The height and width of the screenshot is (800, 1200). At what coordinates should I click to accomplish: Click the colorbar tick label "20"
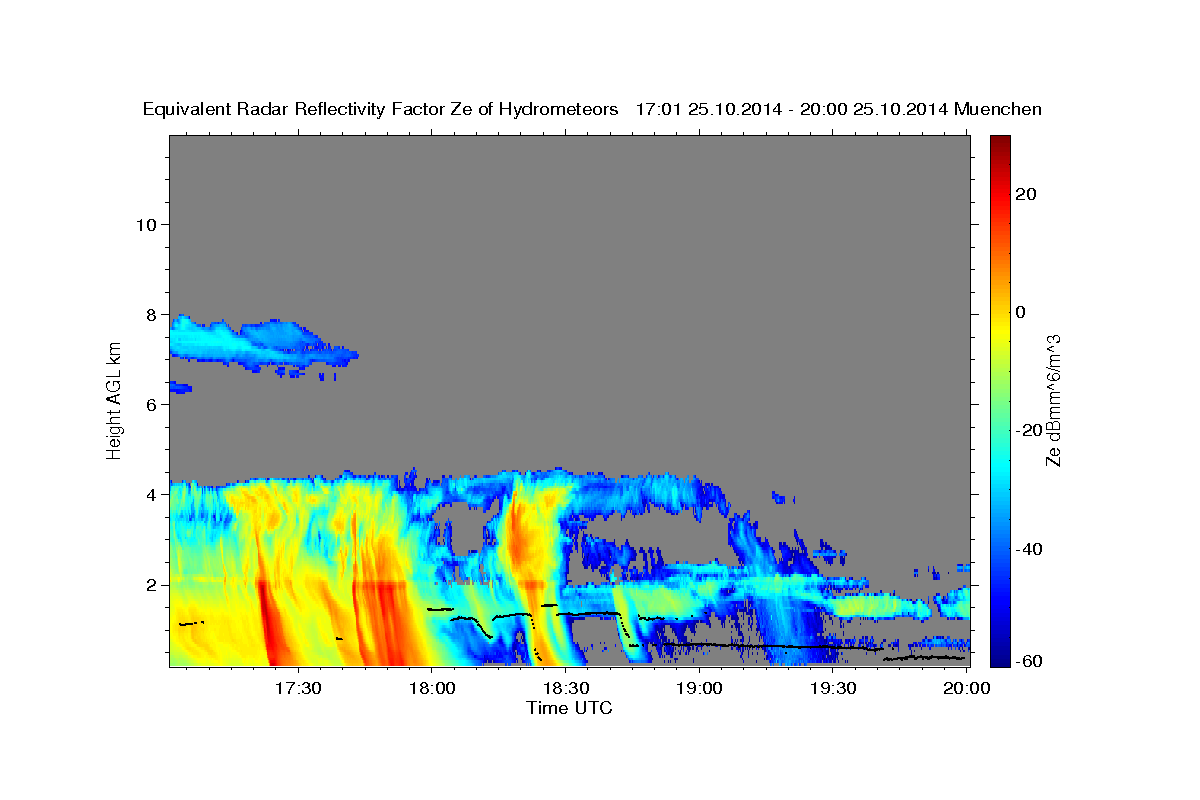pyautogui.click(x=1025, y=194)
